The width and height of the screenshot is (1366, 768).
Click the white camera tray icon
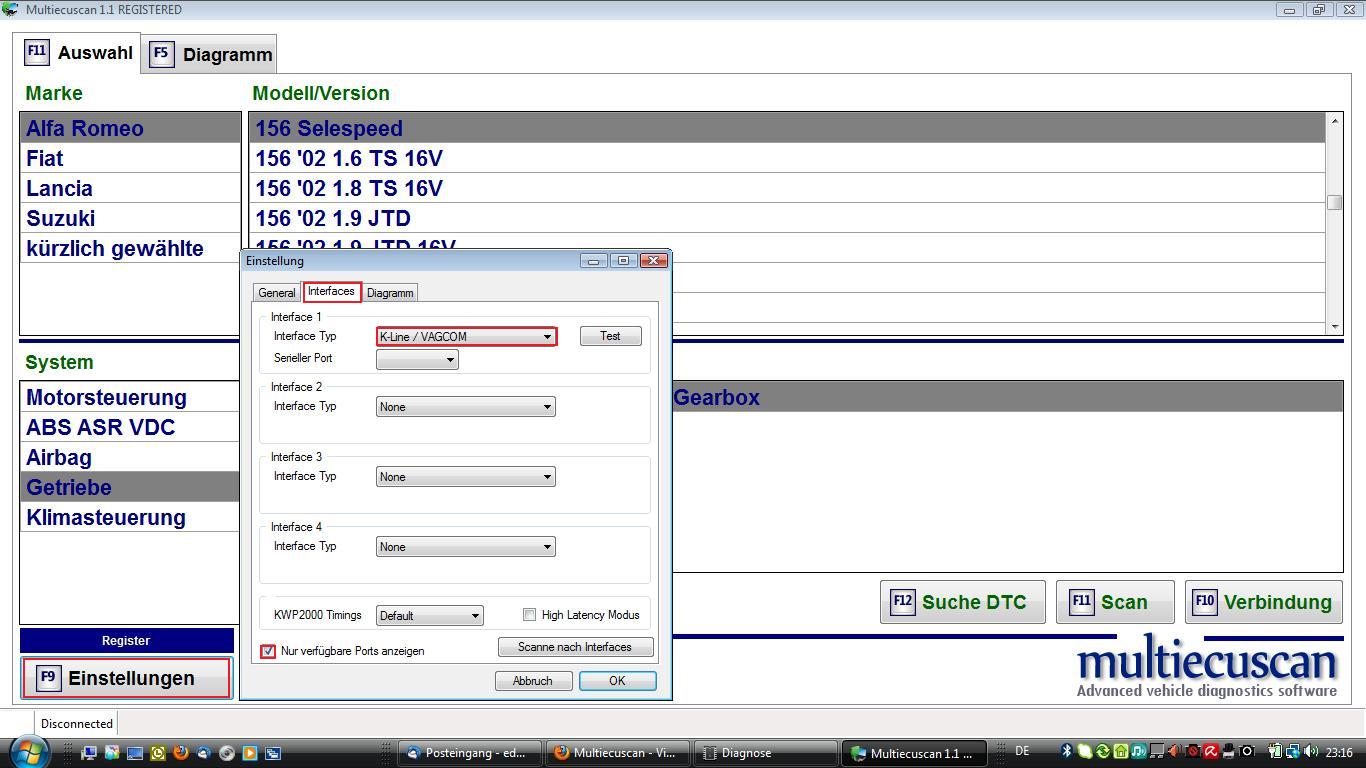1247,752
